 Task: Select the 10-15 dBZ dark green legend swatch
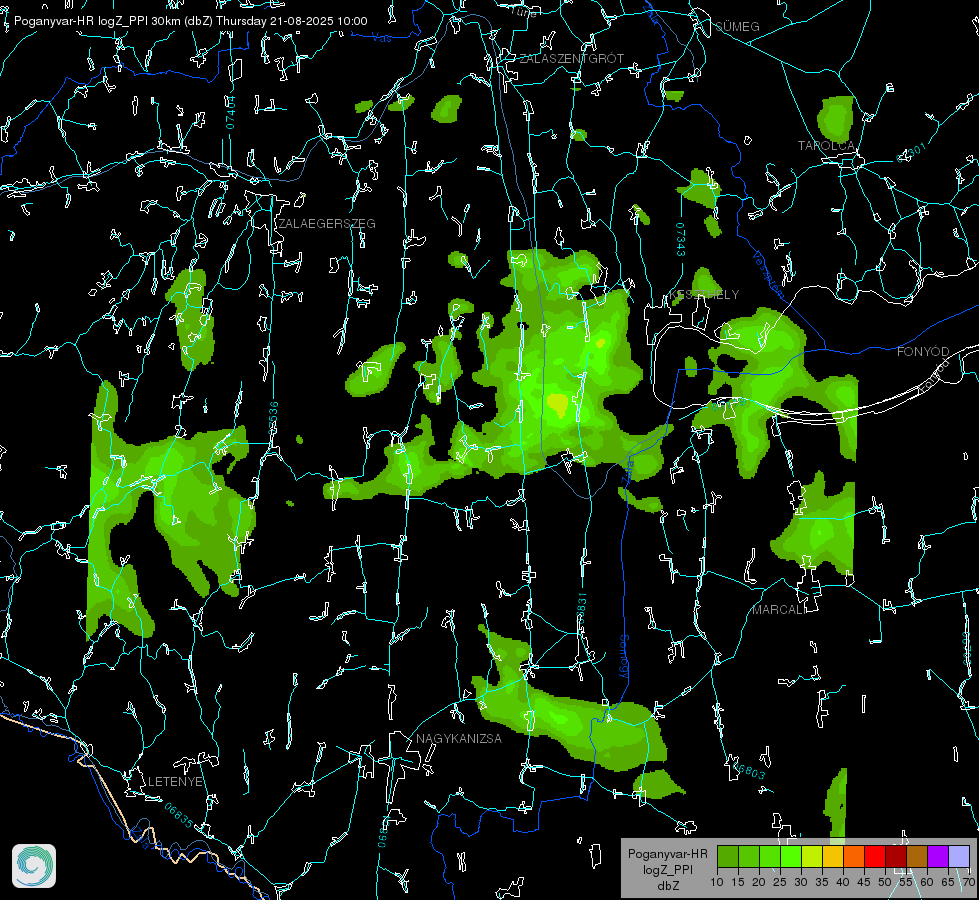pyautogui.click(x=727, y=856)
